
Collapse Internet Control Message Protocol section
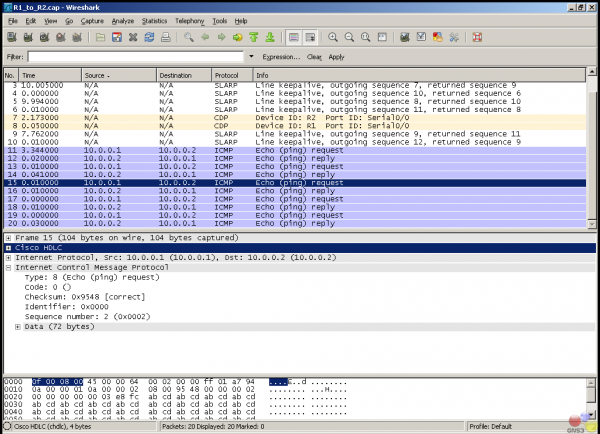(8, 267)
